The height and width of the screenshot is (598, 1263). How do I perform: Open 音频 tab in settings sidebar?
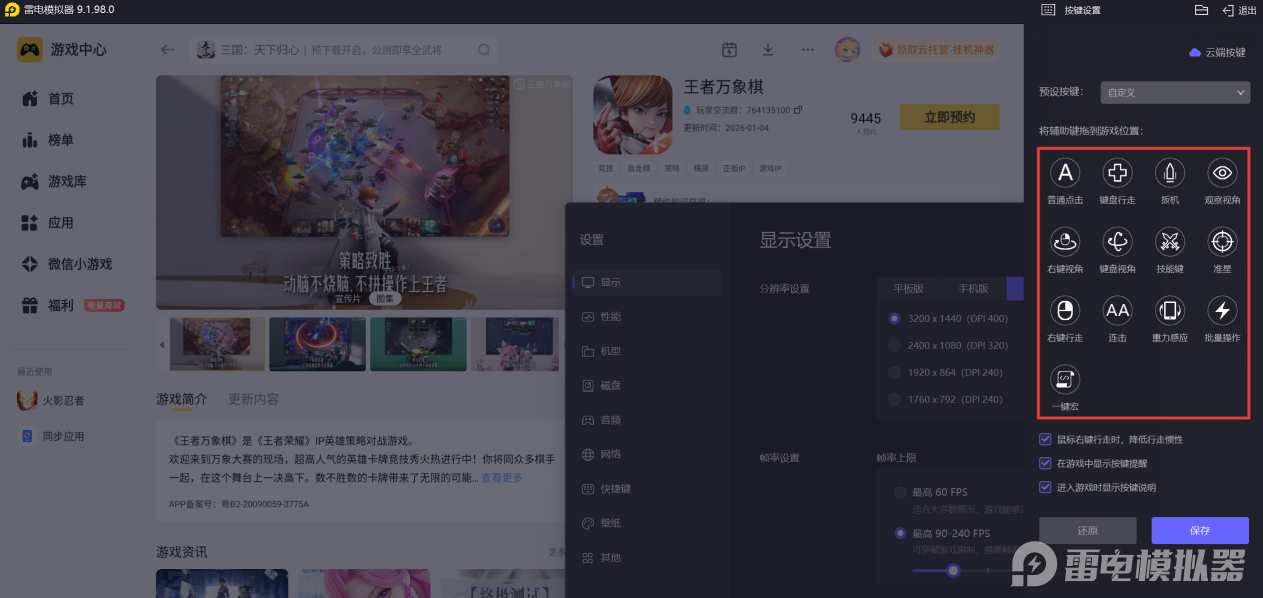pos(647,420)
